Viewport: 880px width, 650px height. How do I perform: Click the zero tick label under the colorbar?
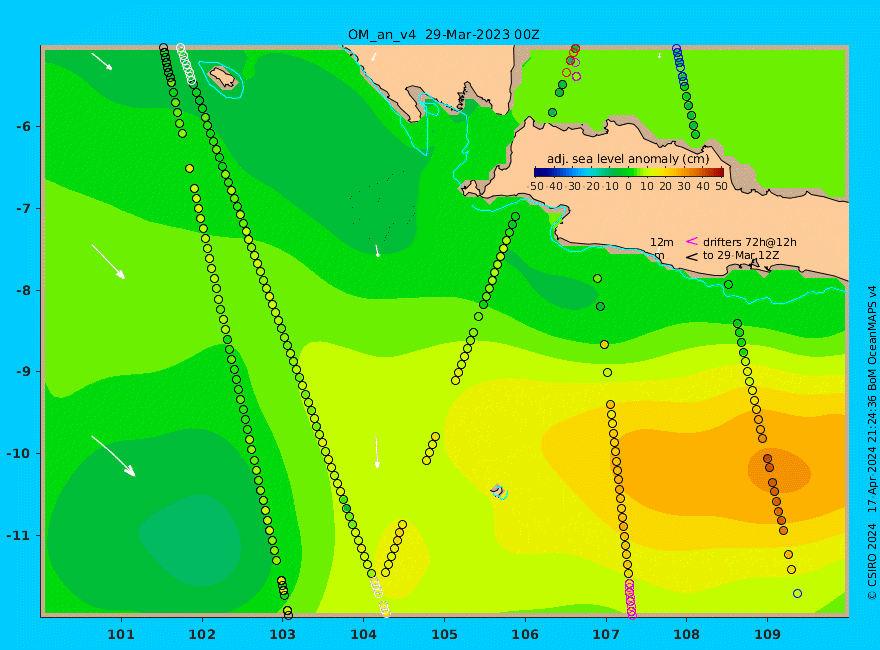[x=629, y=186]
